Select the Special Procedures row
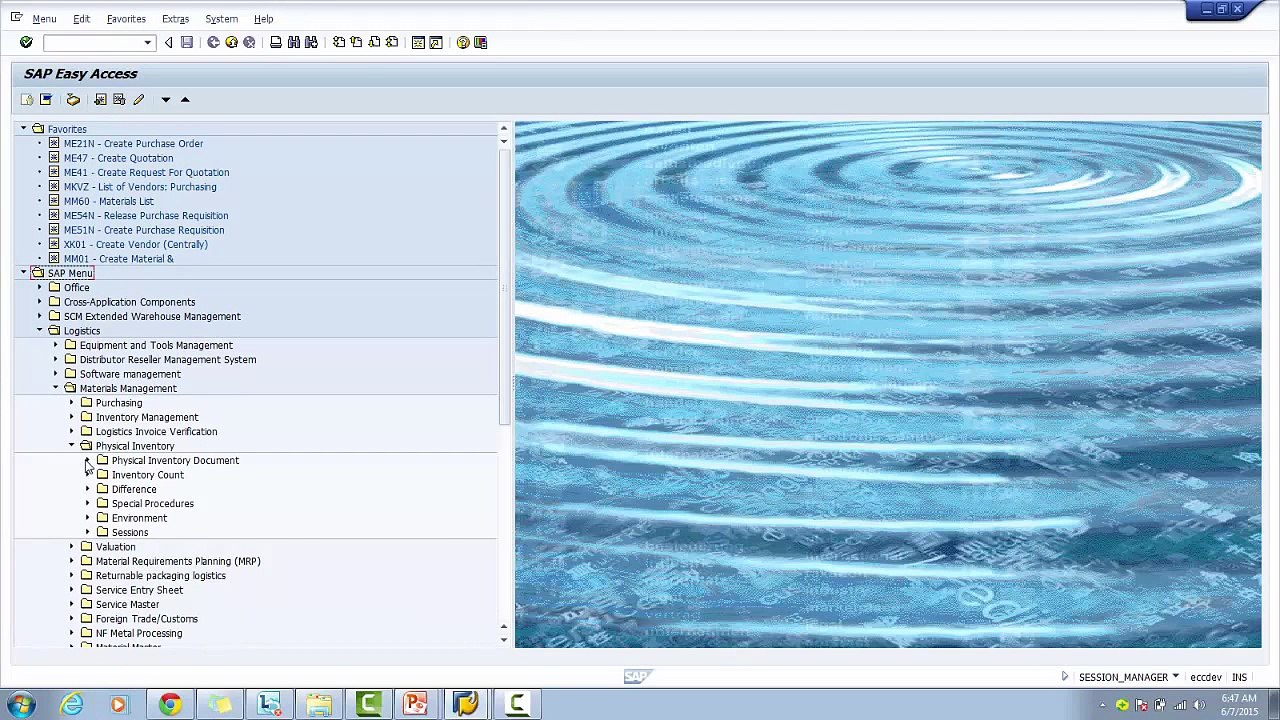The height and width of the screenshot is (720, 1280). click(x=152, y=504)
